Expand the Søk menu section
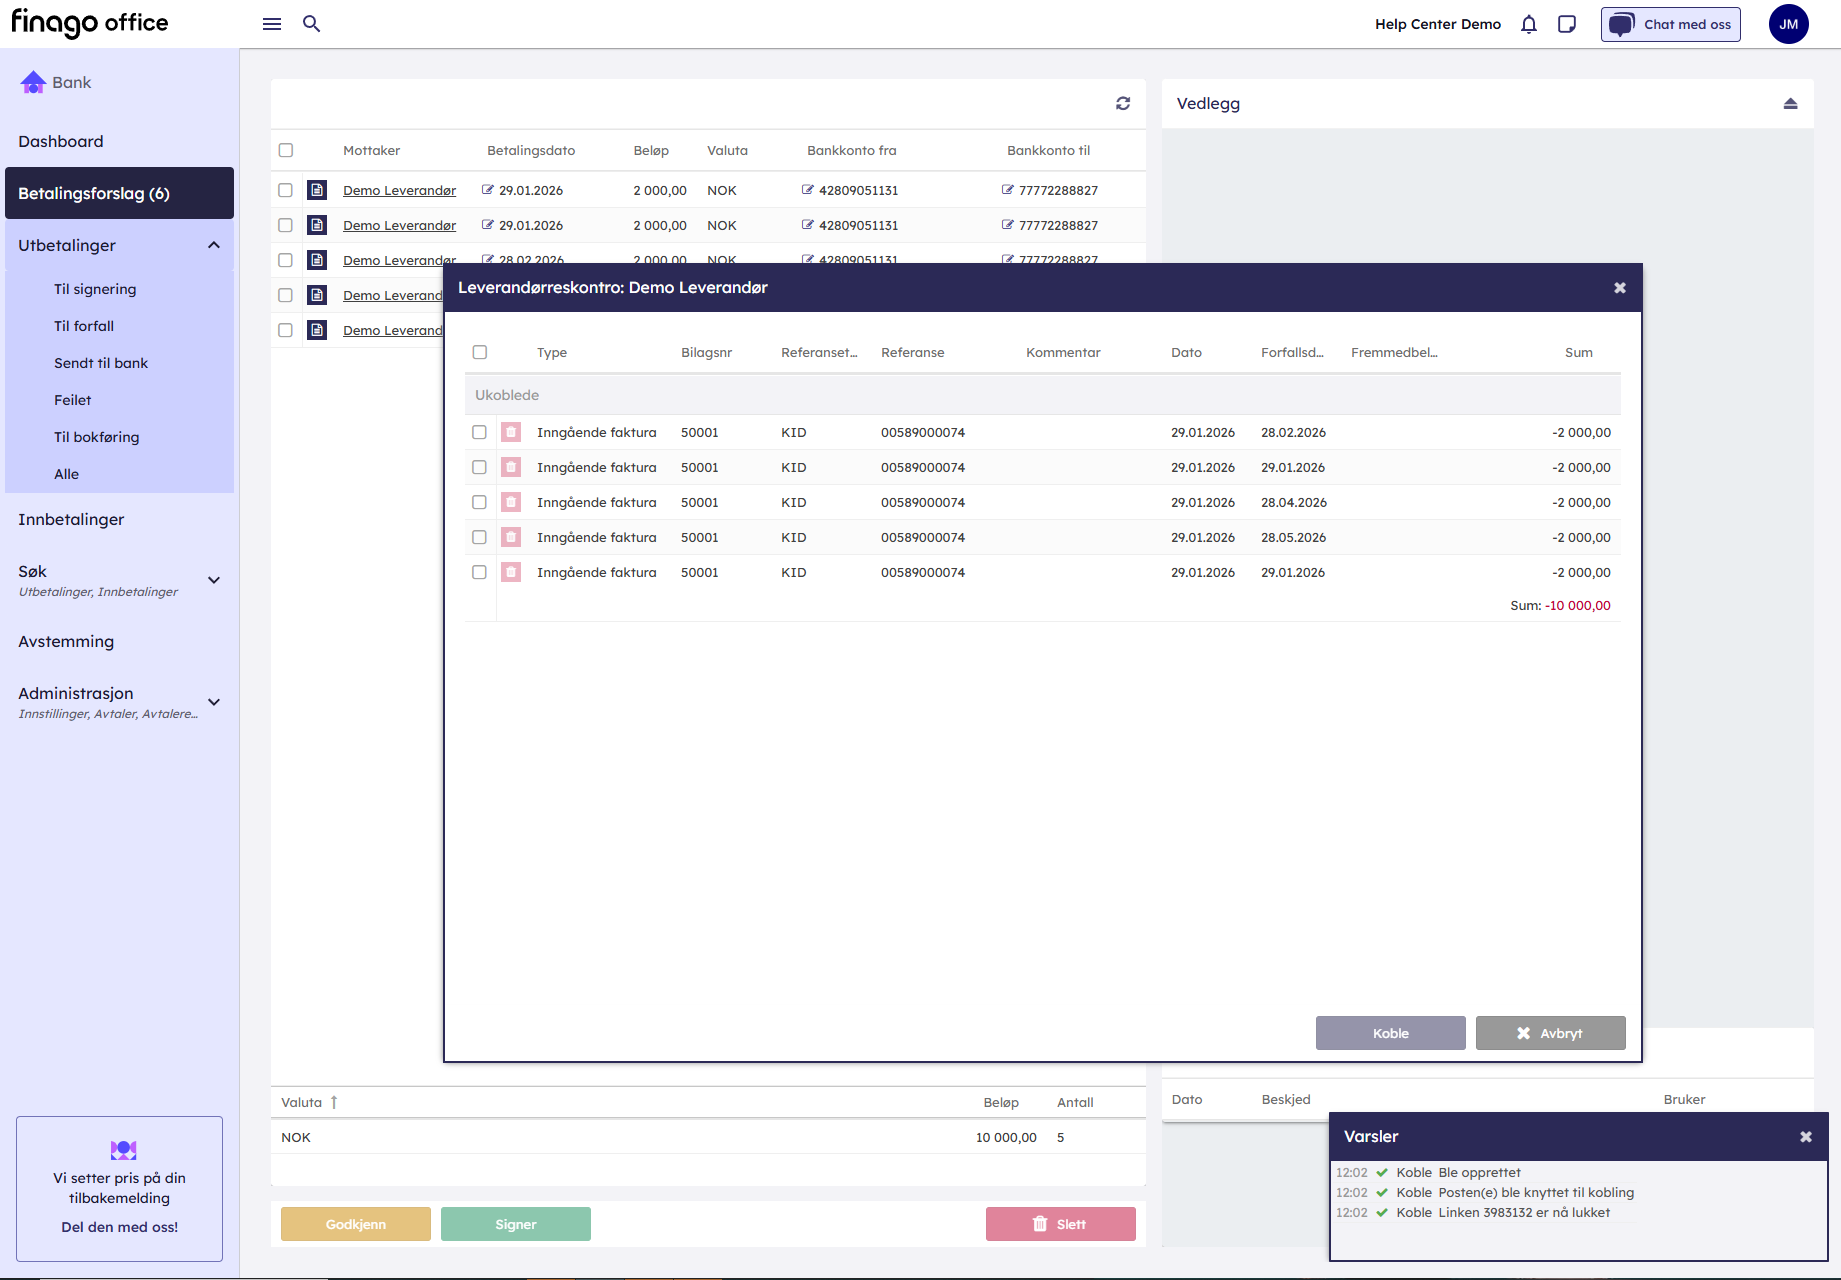This screenshot has width=1841, height=1280. (214, 580)
